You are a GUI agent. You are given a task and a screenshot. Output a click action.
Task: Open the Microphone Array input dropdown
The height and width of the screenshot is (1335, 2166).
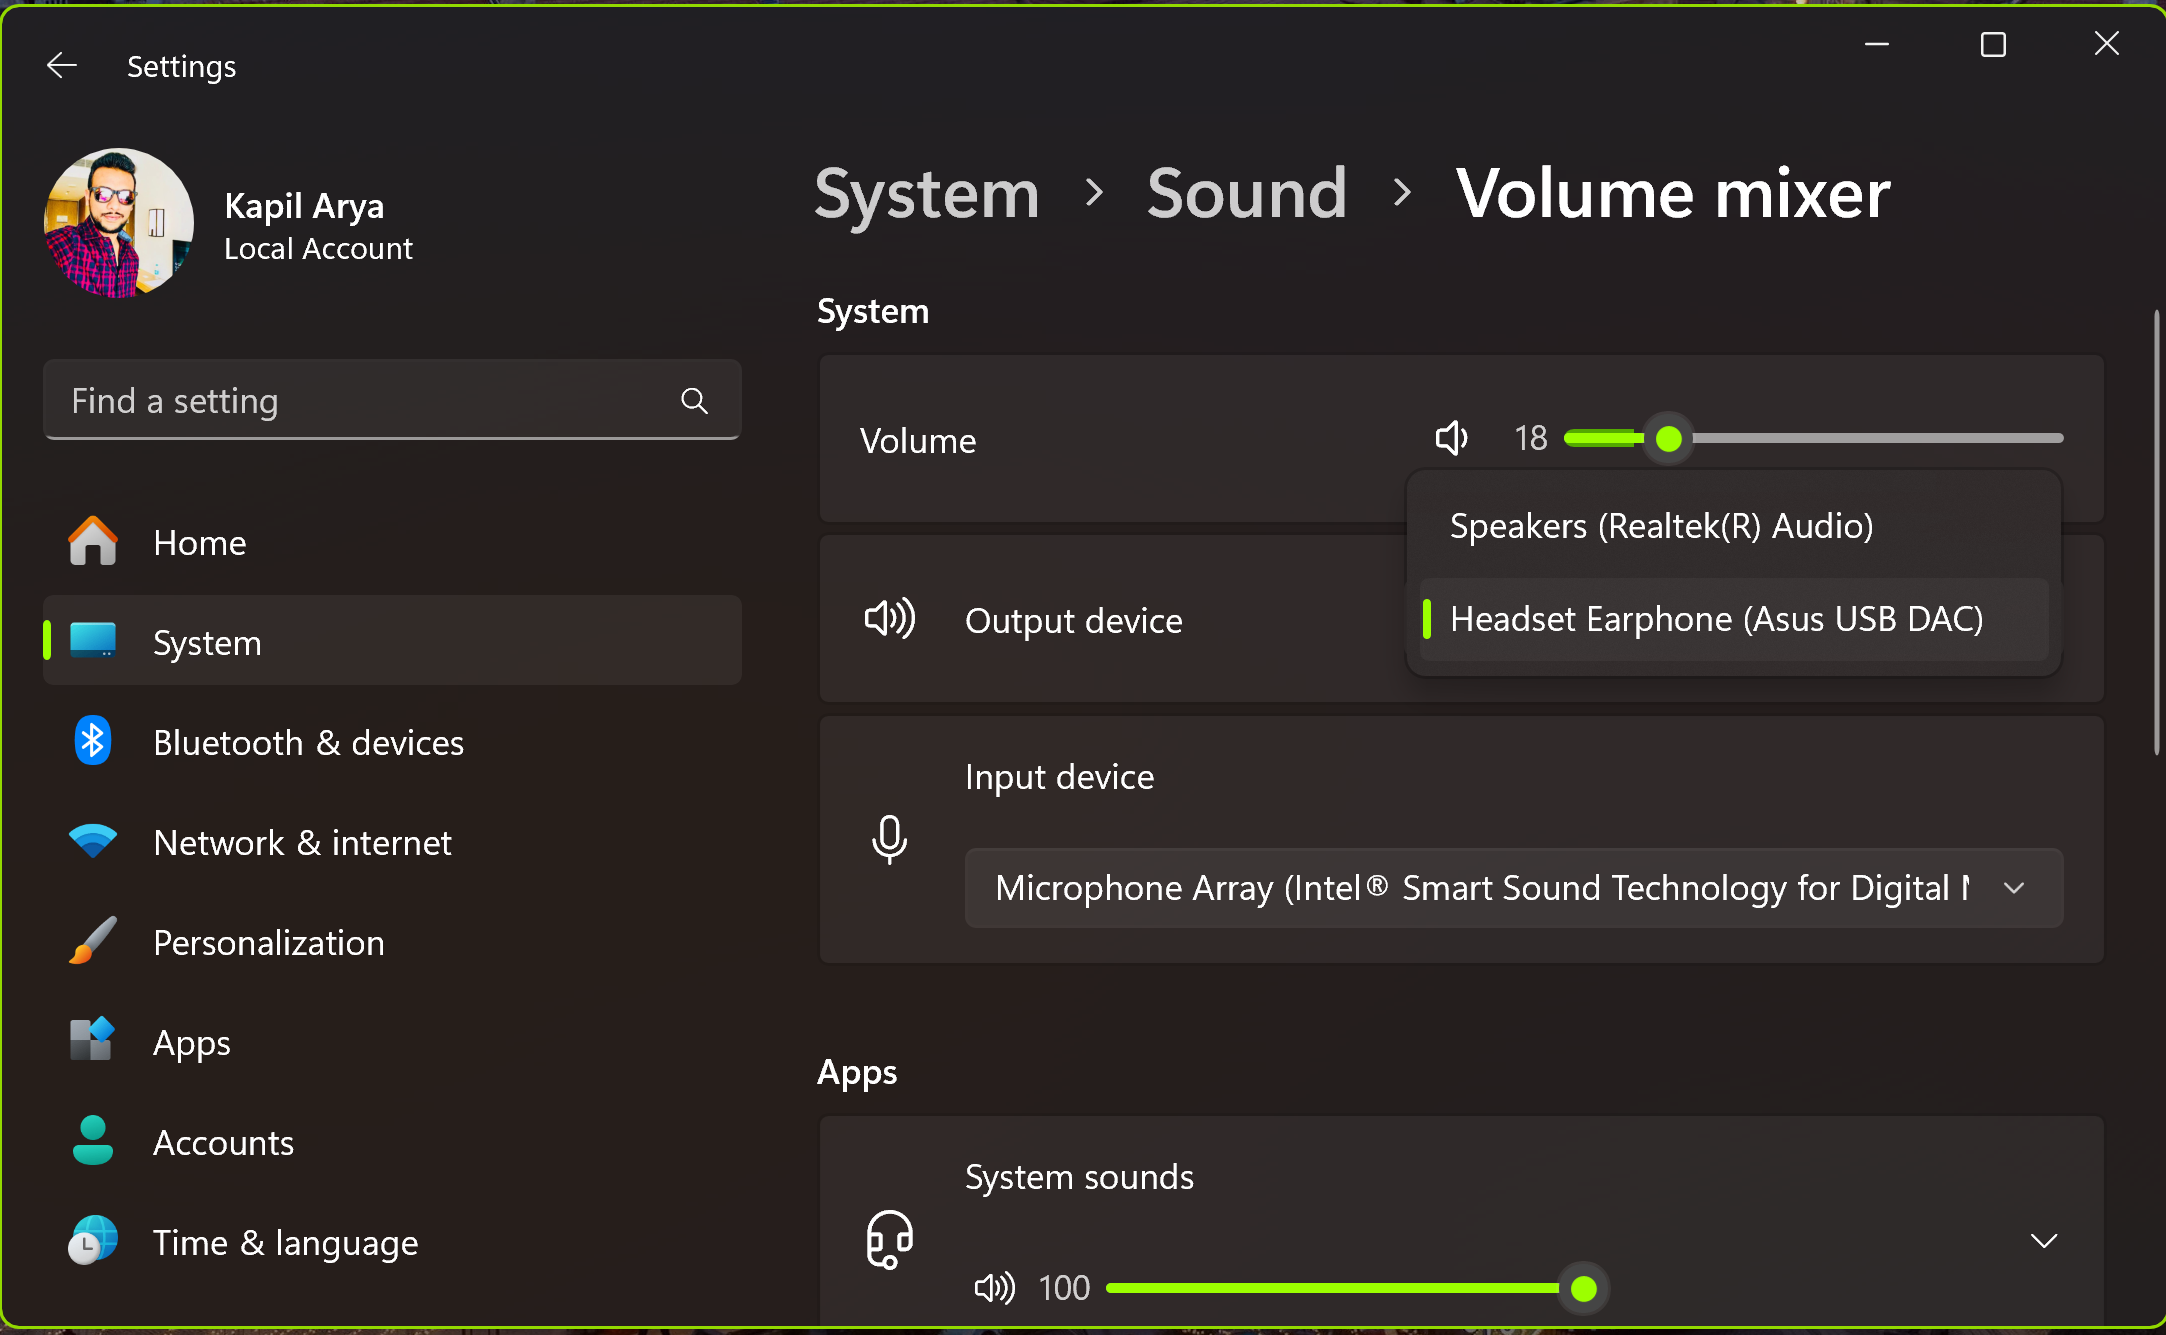1513,888
